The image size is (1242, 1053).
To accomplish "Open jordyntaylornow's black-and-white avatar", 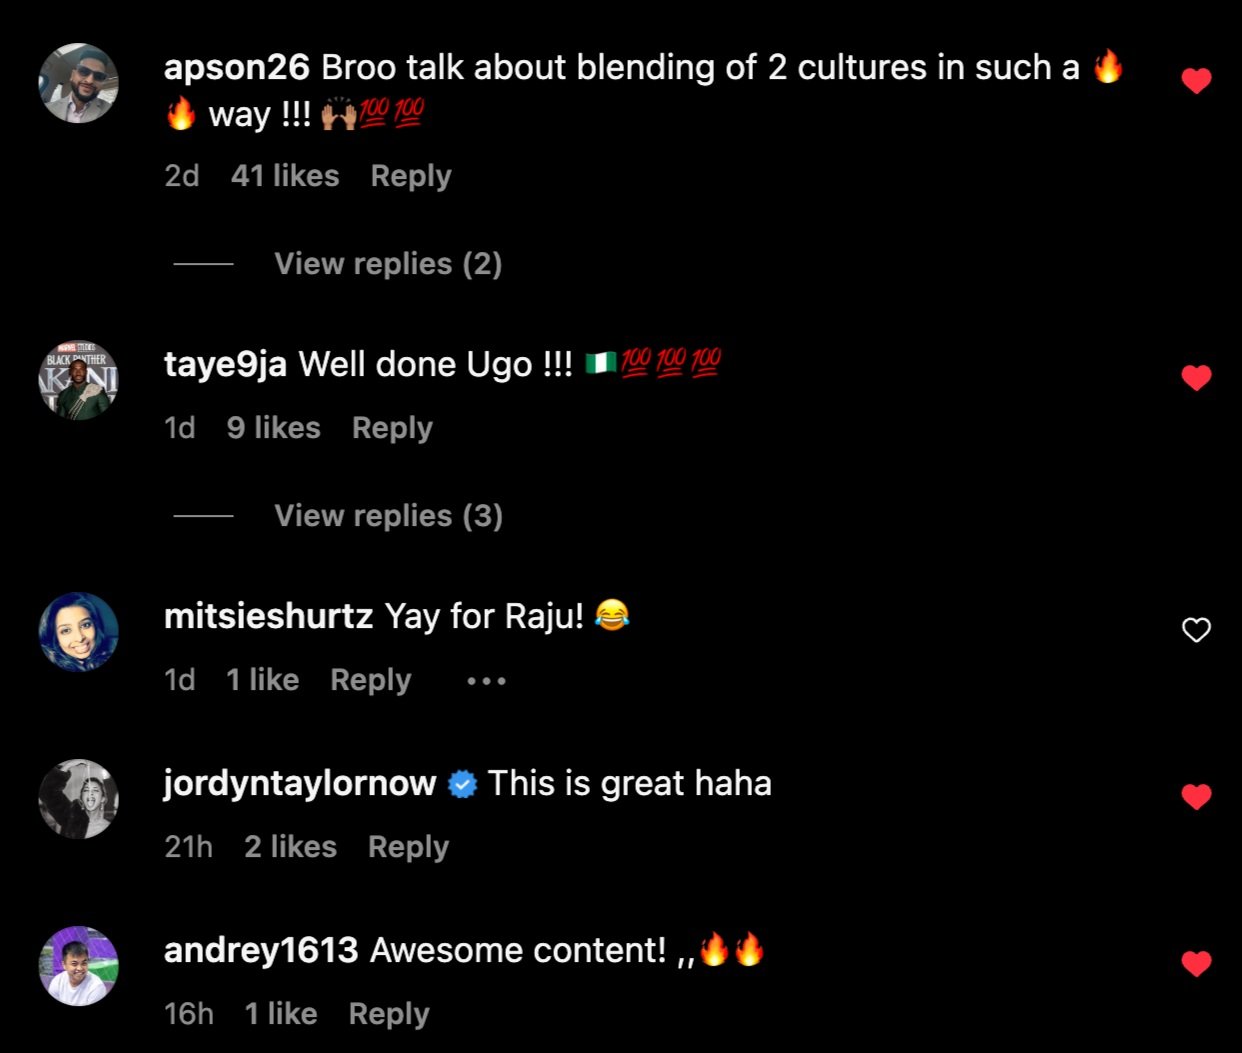I will pyautogui.click(x=78, y=799).
